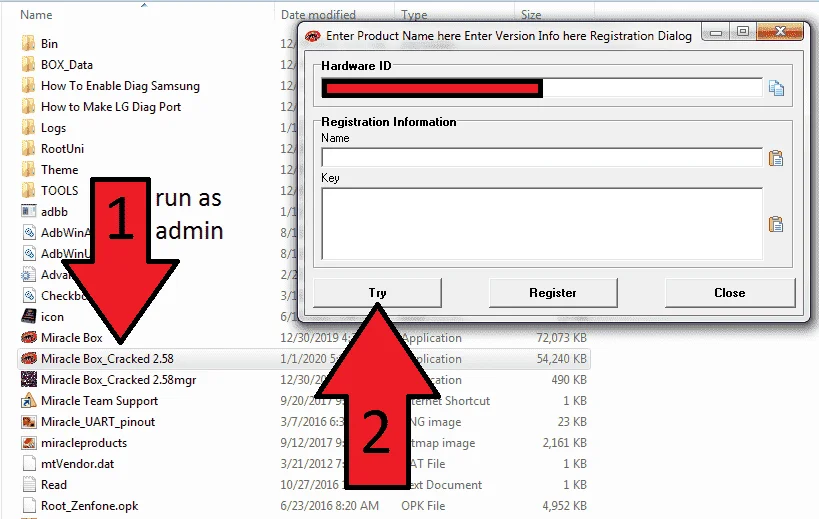The height and width of the screenshot is (519, 819).
Task: Click the BOX_Data folder name
Action: pos(67,65)
